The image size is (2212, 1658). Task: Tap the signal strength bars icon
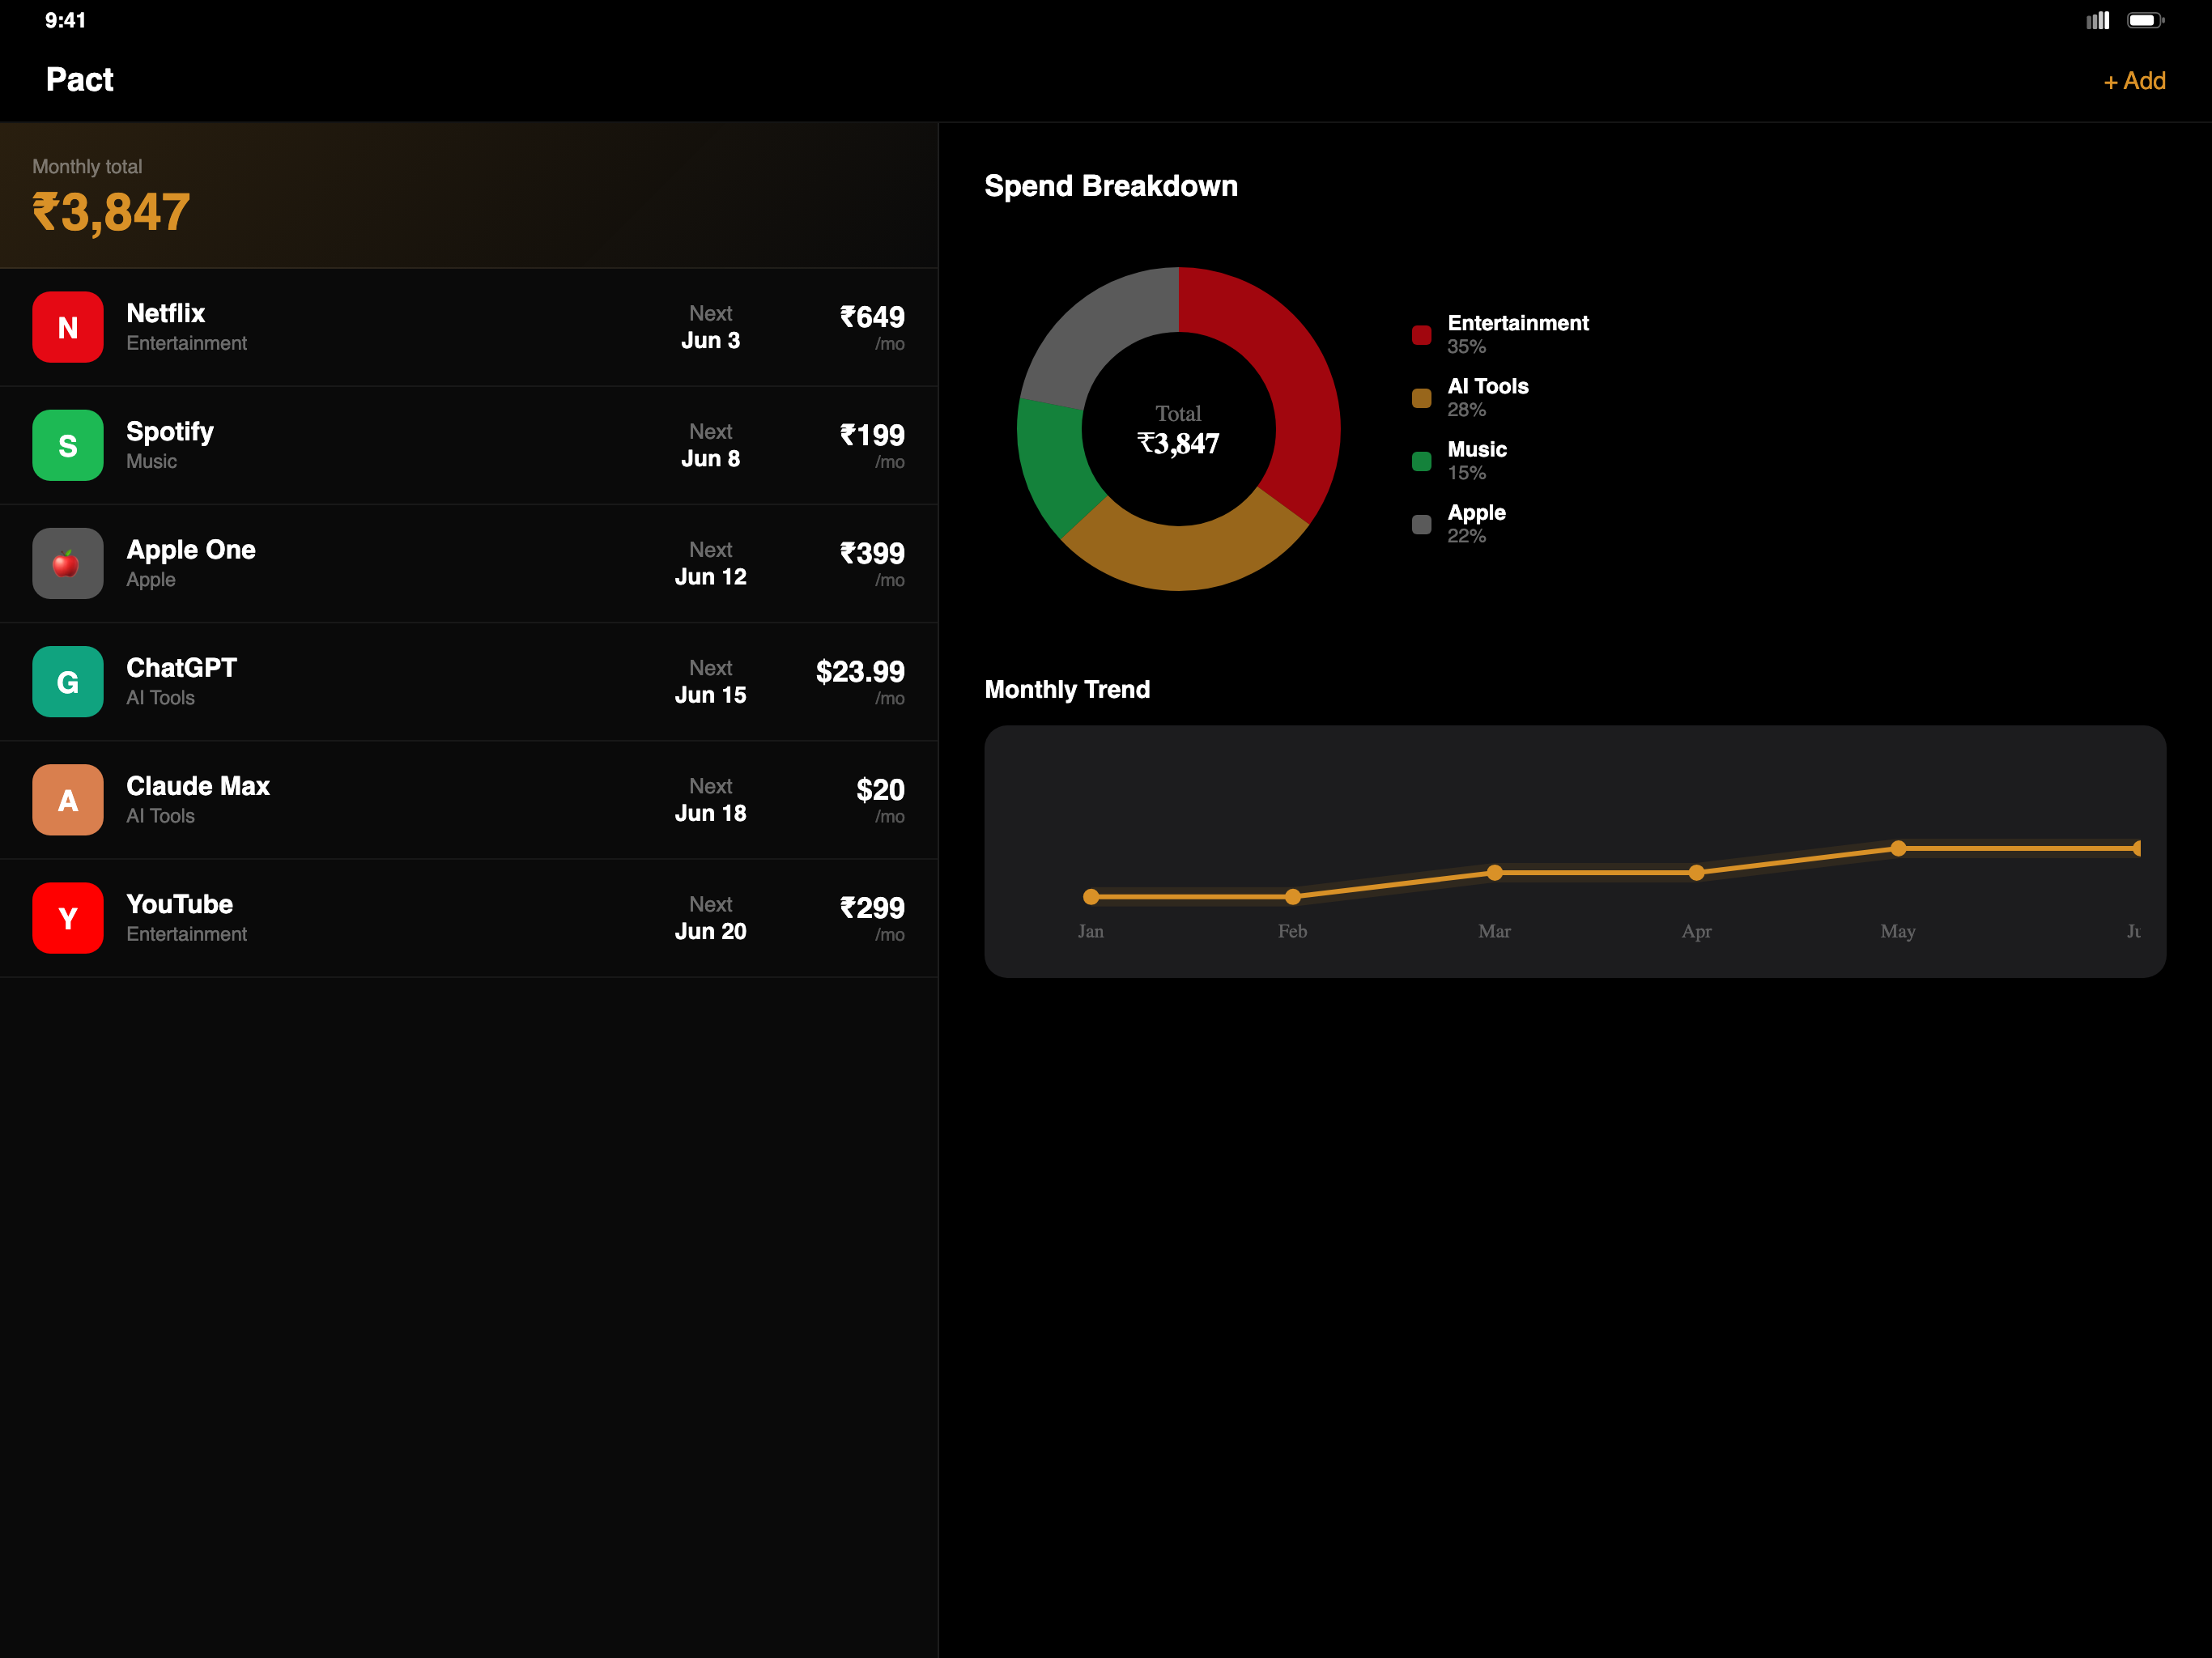[2098, 20]
